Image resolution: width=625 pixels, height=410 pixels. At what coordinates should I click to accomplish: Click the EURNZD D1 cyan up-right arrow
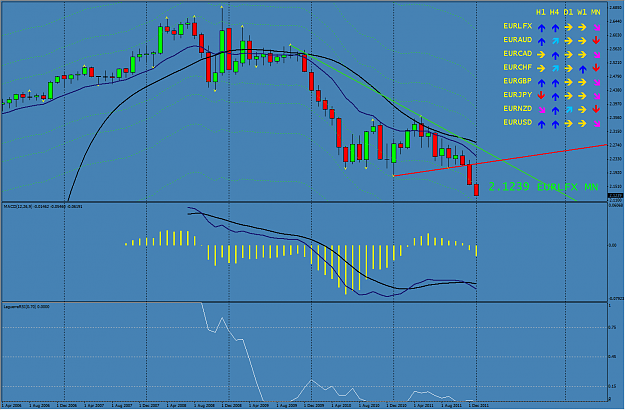[569, 110]
